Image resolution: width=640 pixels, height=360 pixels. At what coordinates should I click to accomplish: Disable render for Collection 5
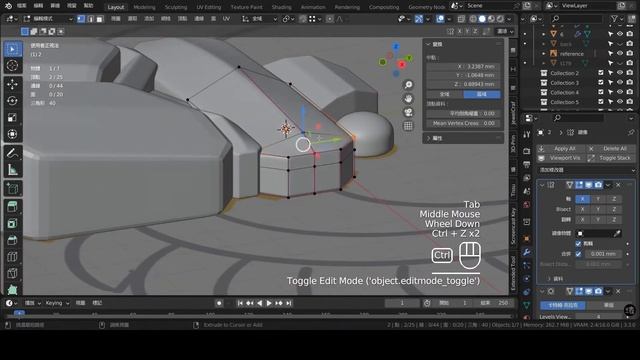(630, 102)
